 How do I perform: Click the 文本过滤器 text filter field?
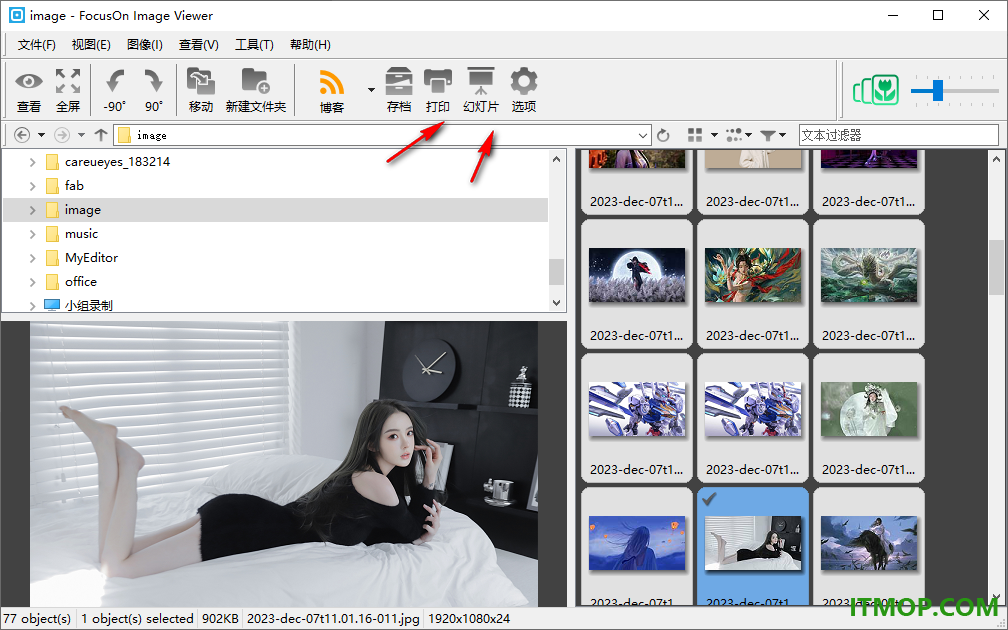[899, 135]
